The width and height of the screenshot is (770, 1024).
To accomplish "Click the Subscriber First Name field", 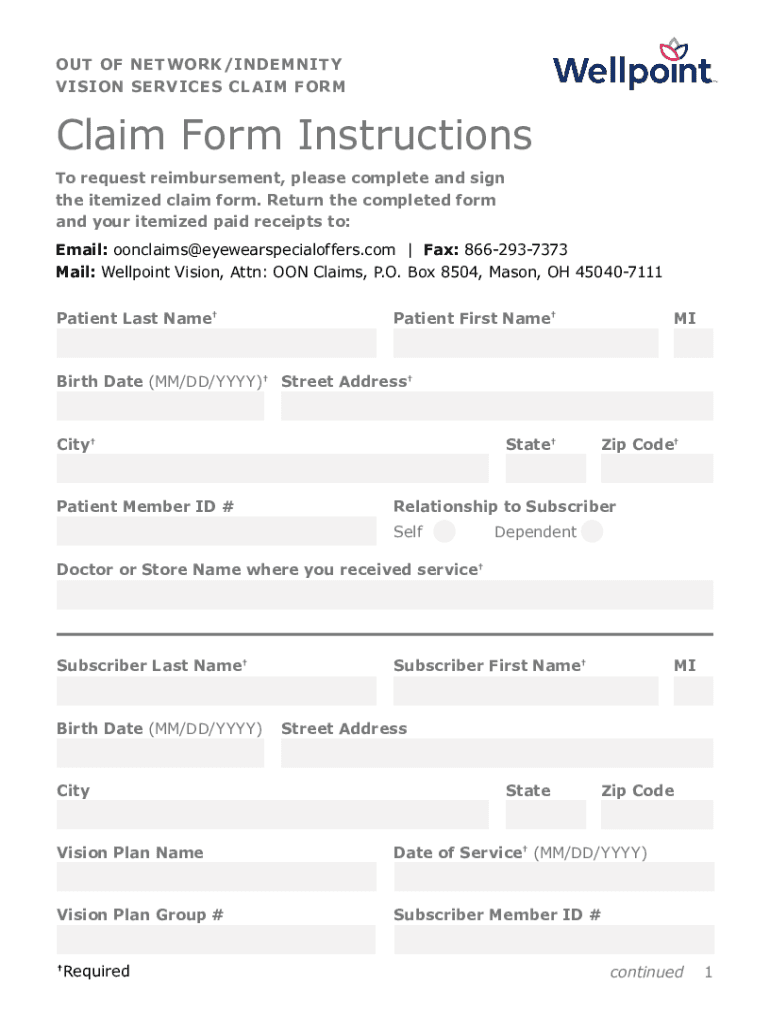I will click(x=525, y=690).
